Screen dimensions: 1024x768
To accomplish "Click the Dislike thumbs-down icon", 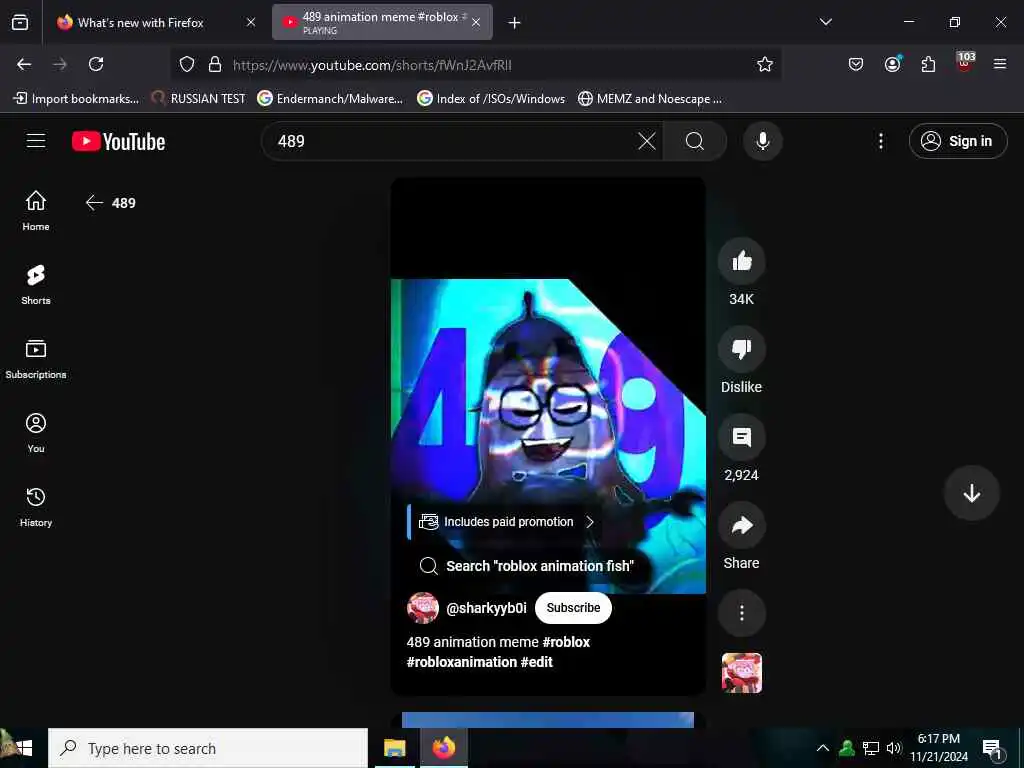I will coord(741,349).
